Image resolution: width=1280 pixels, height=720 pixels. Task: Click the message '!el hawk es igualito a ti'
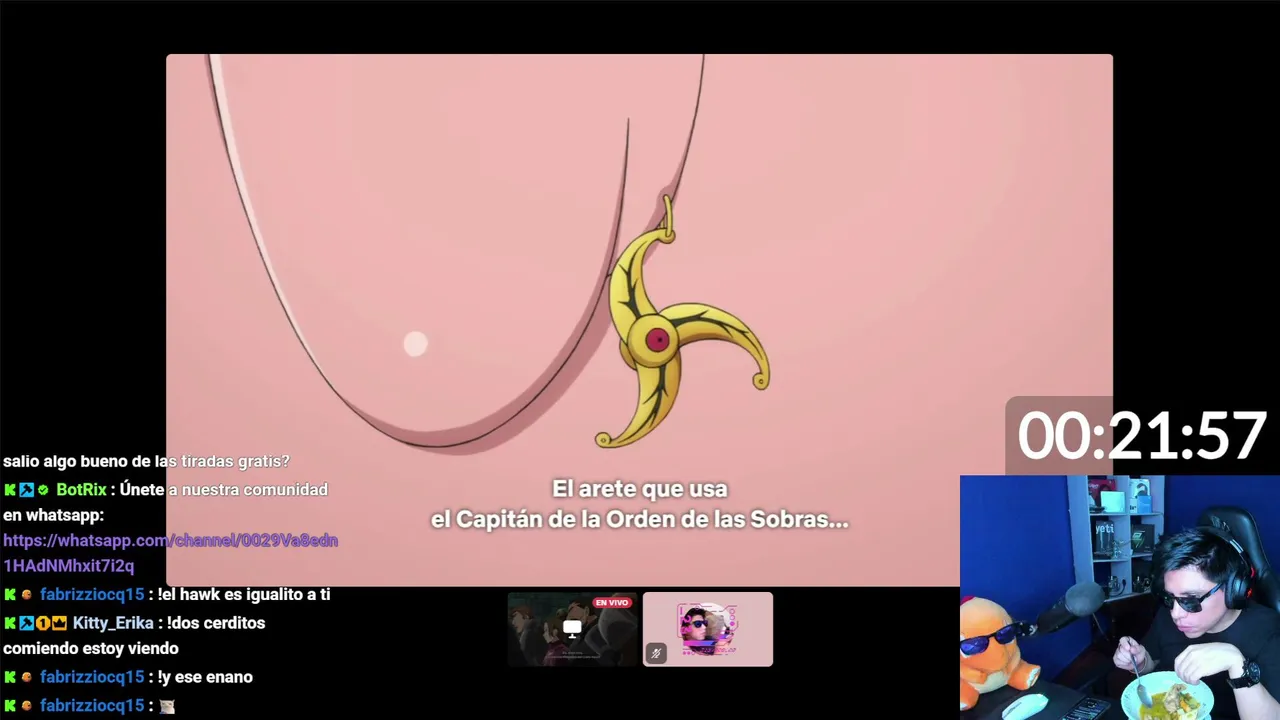[244, 595]
